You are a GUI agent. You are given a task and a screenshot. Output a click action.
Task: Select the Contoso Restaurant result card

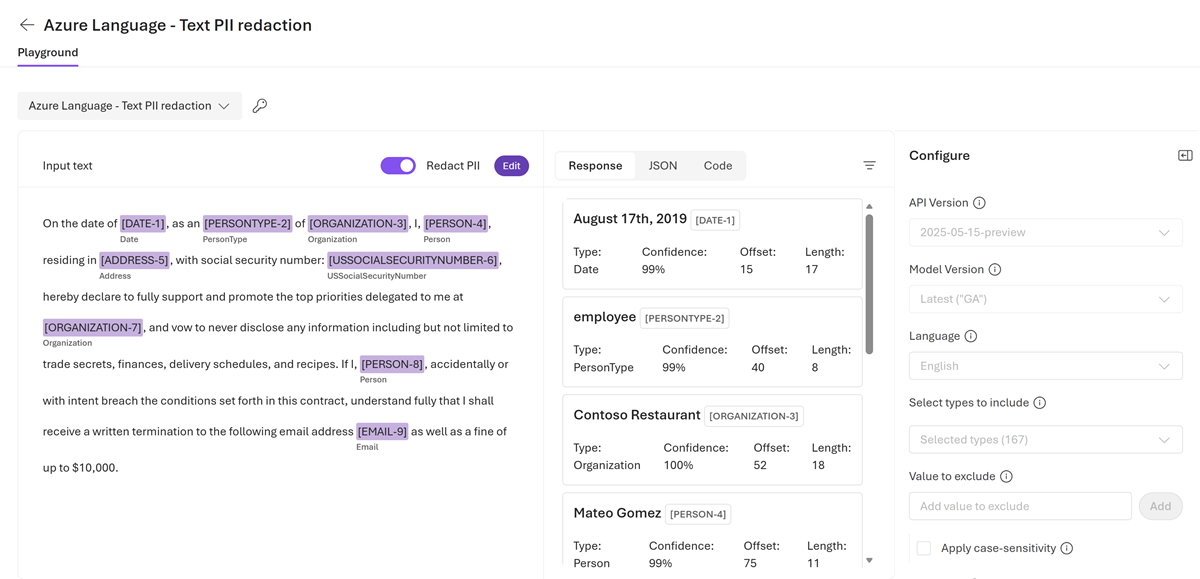(x=712, y=439)
